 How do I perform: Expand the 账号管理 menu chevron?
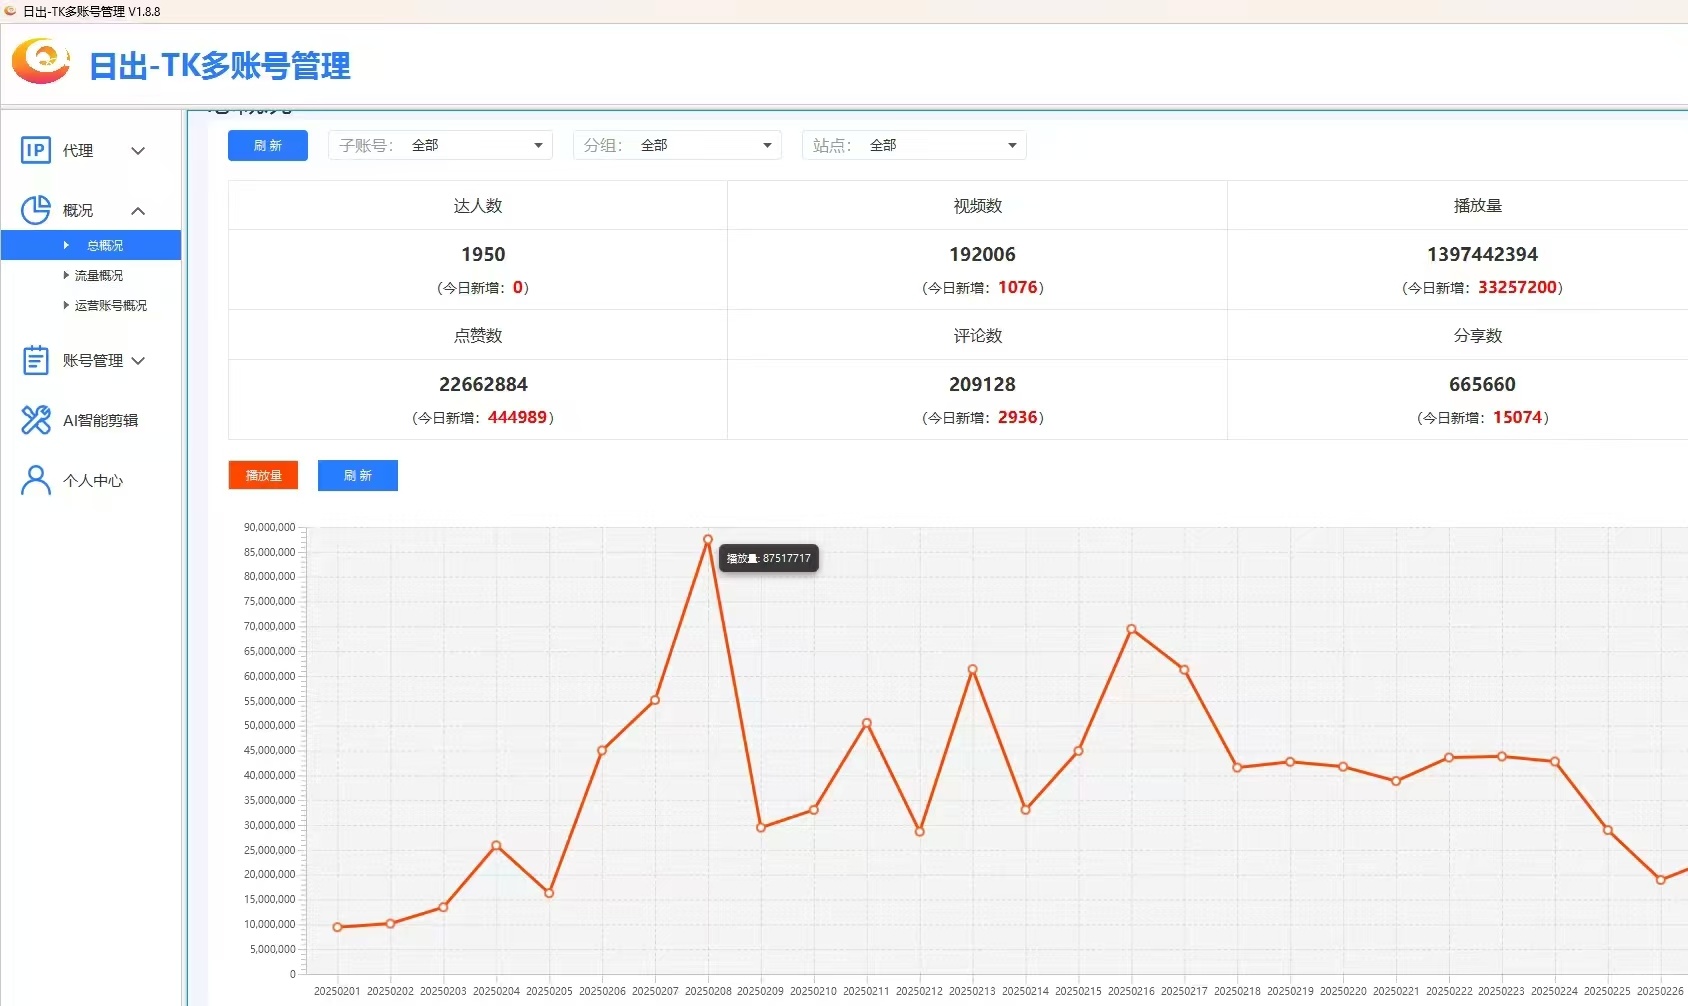click(138, 361)
